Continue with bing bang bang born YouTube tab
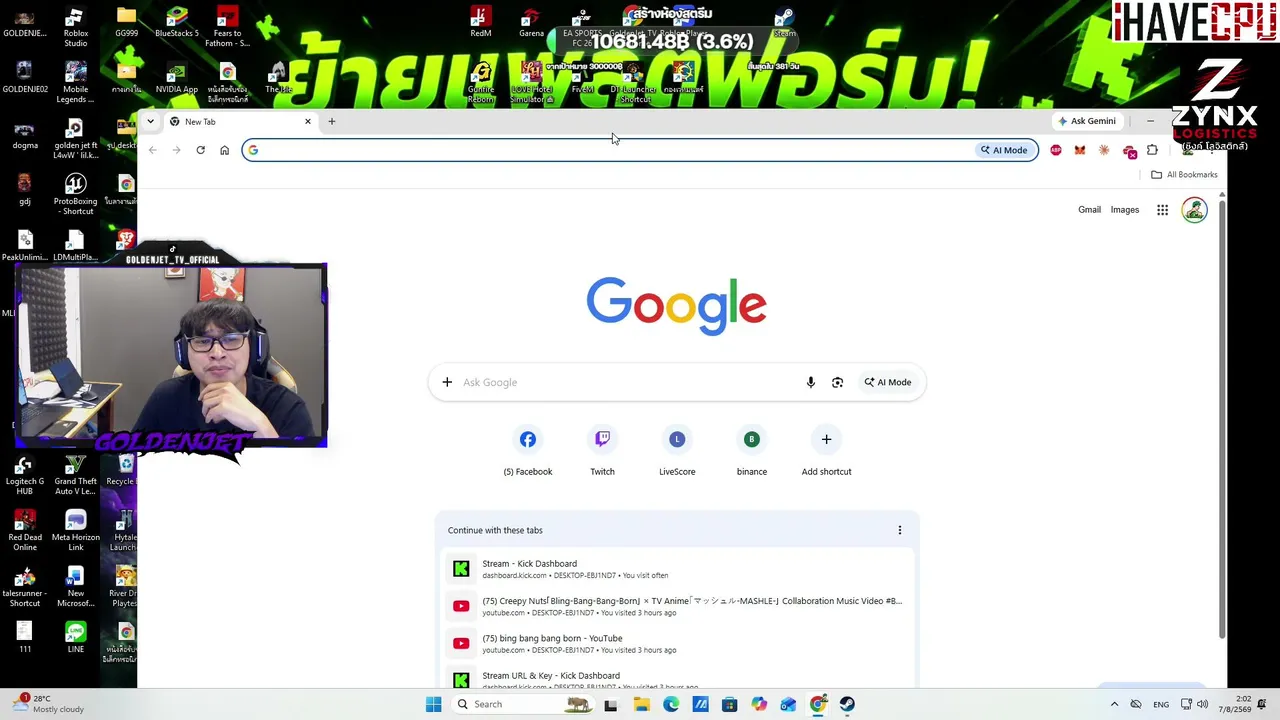This screenshot has height=720, width=1280. [677, 643]
